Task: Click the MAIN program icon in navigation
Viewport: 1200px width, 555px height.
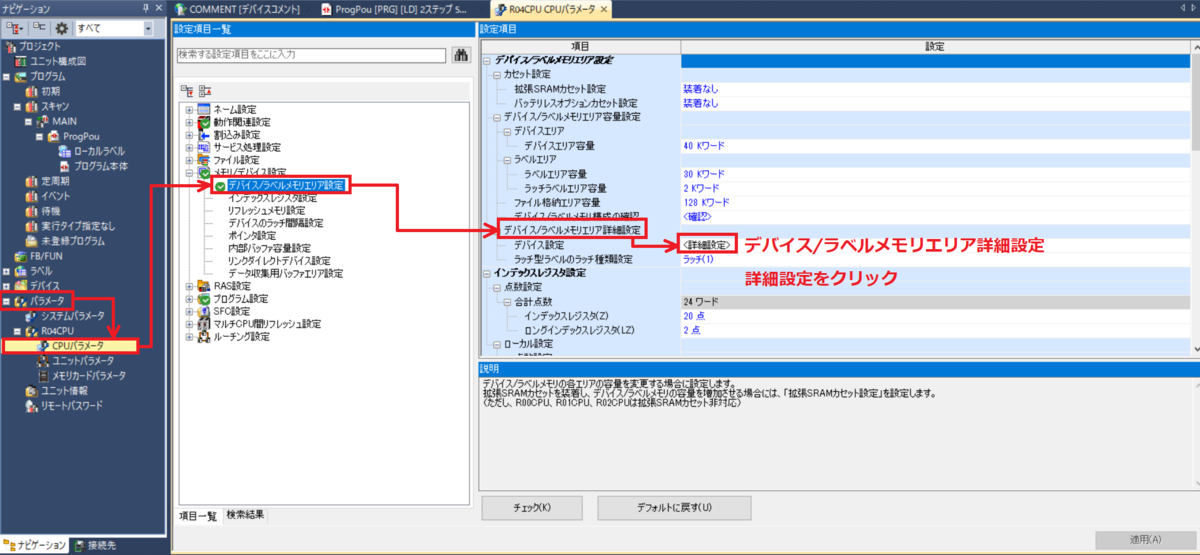Action: pos(43,121)
